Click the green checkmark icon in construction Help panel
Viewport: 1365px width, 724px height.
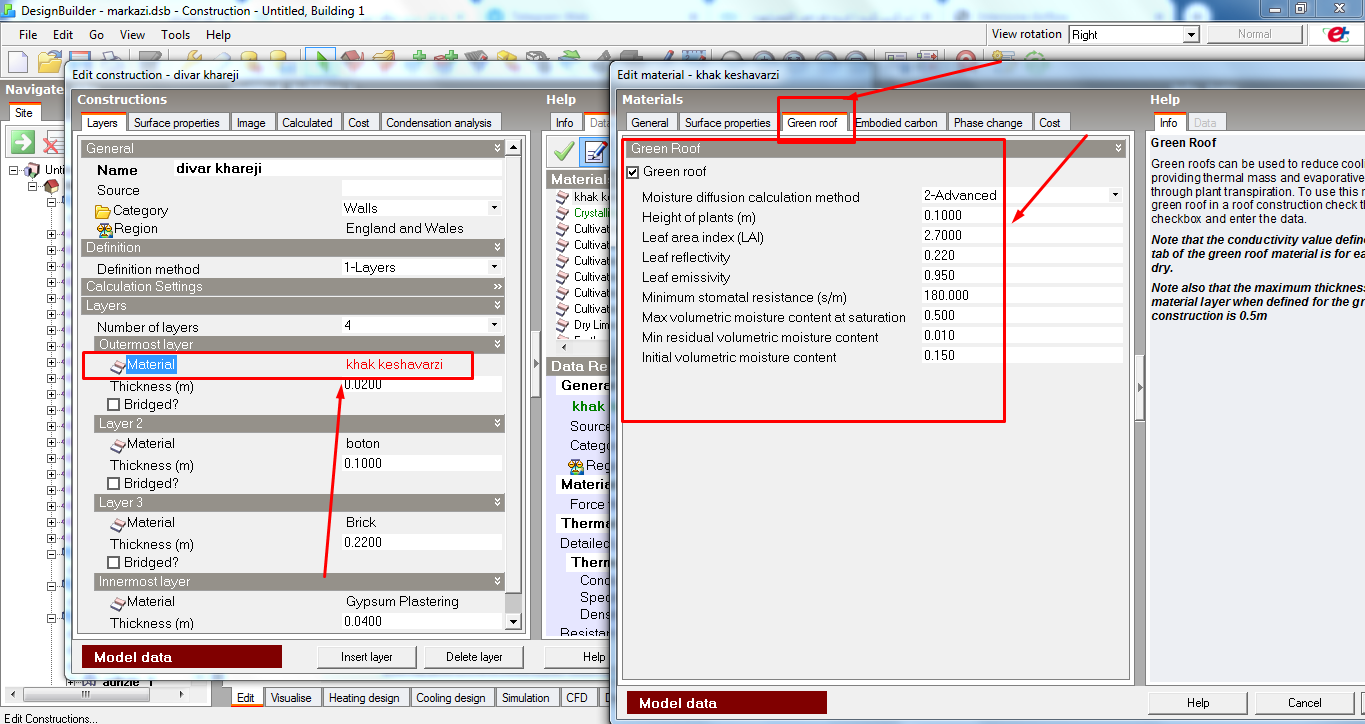click(563, 151)
